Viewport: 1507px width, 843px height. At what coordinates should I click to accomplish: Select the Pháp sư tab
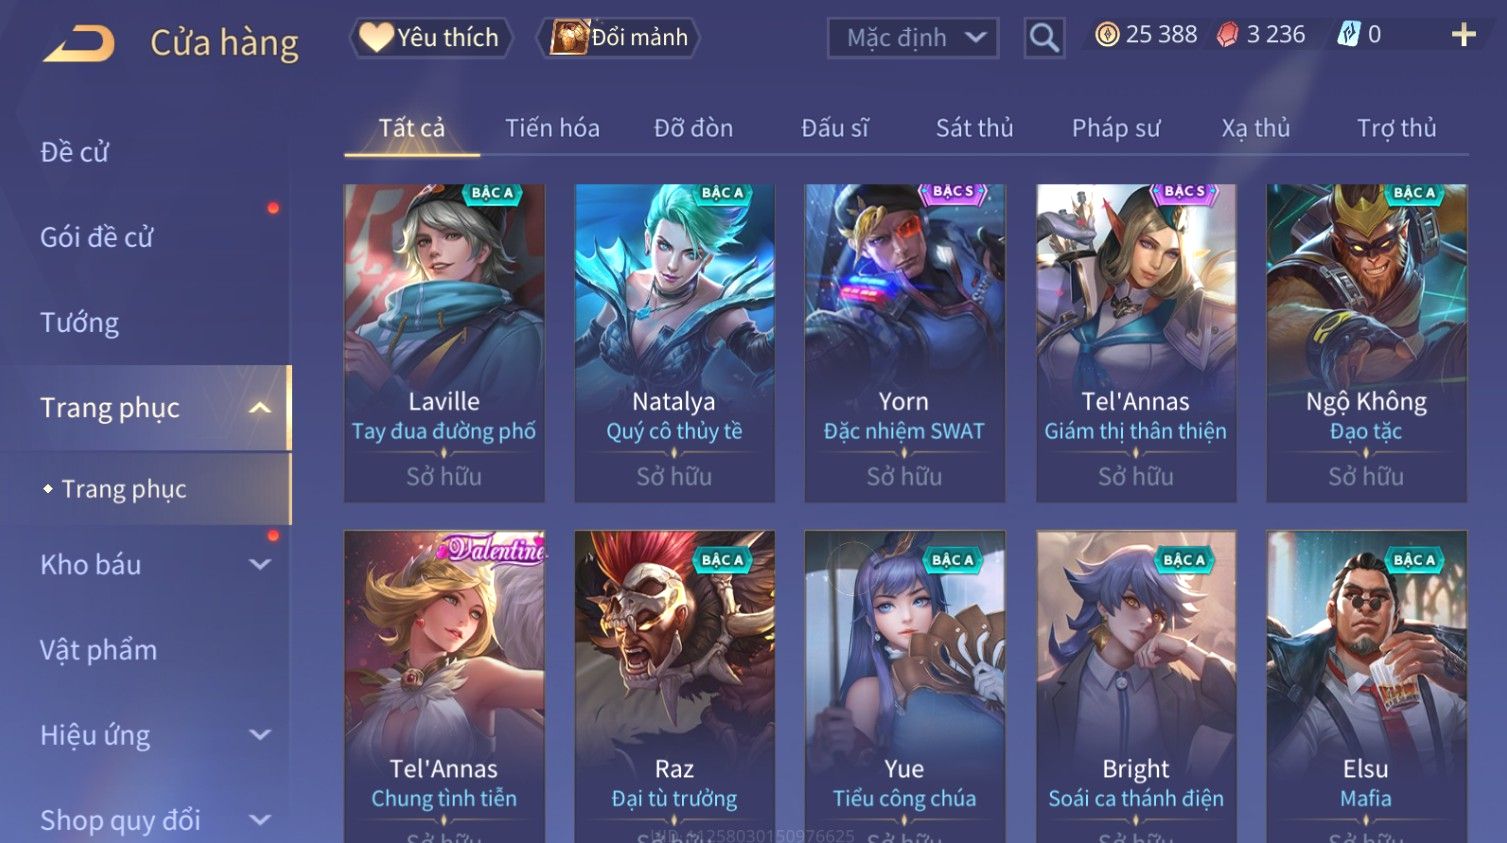click(1116, 128)
